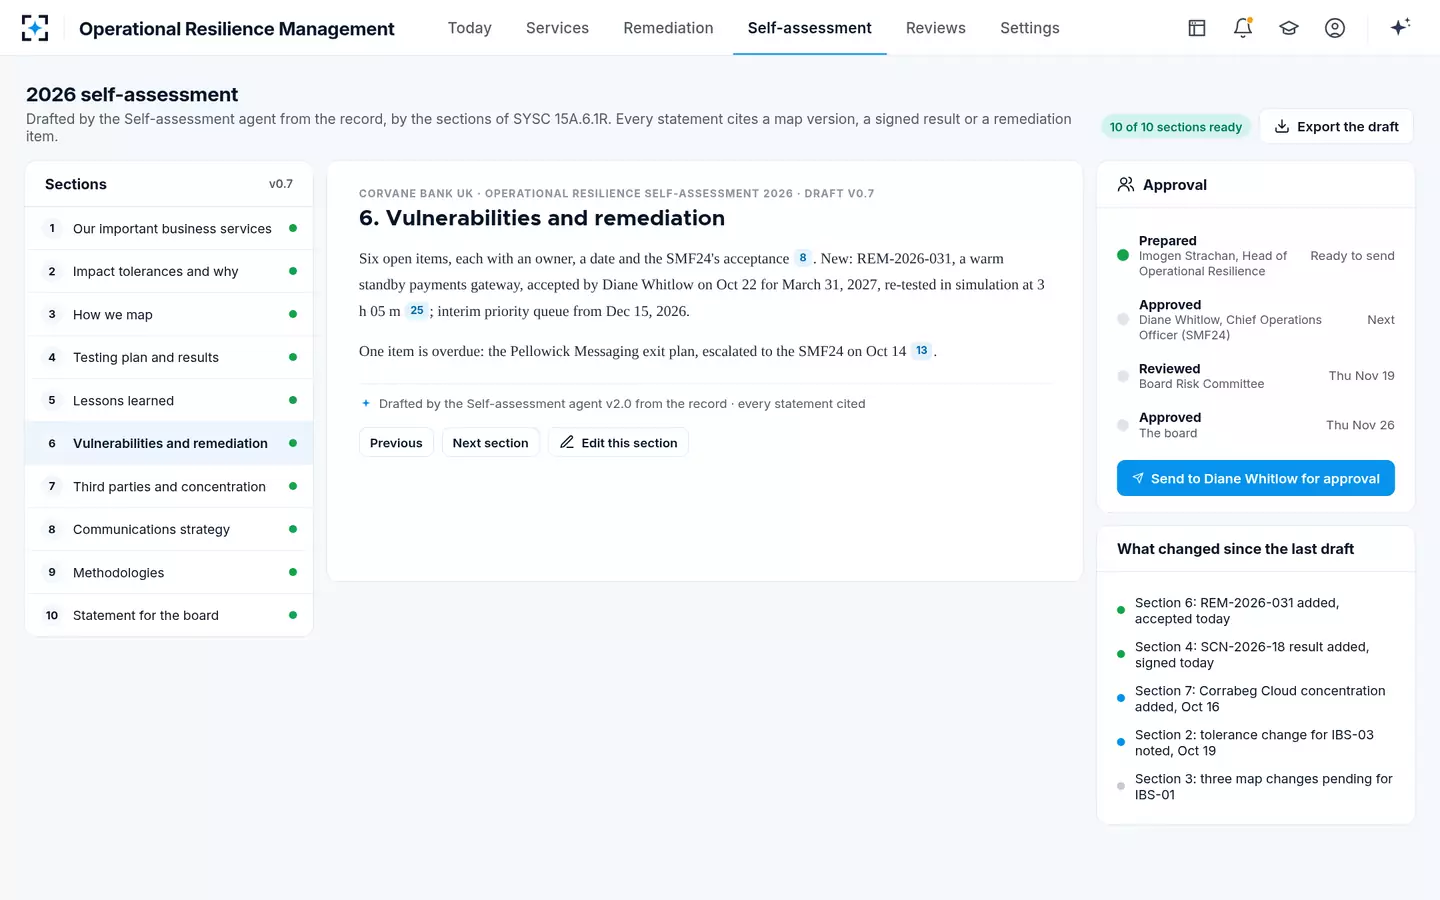The image size is (1440, 900).
Task: Export the draft
Action: pos(1336,127)
